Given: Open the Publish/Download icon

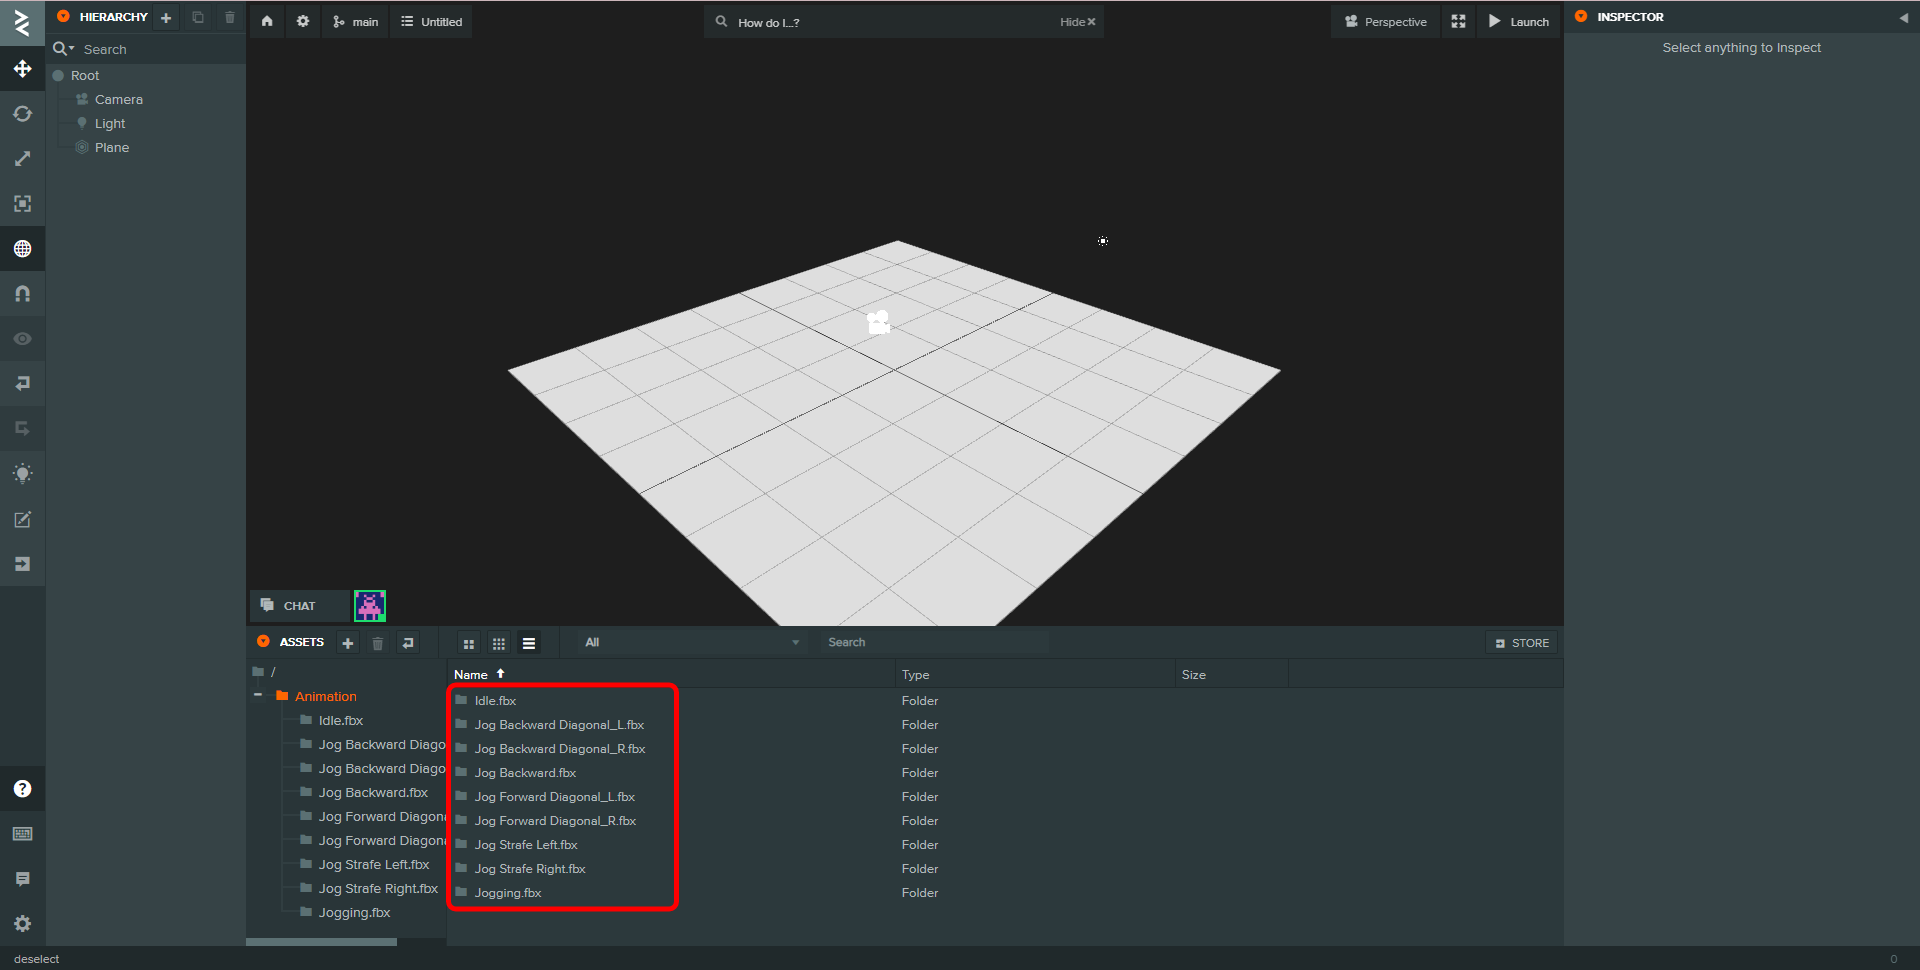Looking at the screenshot, I should (x=22, y=564).
